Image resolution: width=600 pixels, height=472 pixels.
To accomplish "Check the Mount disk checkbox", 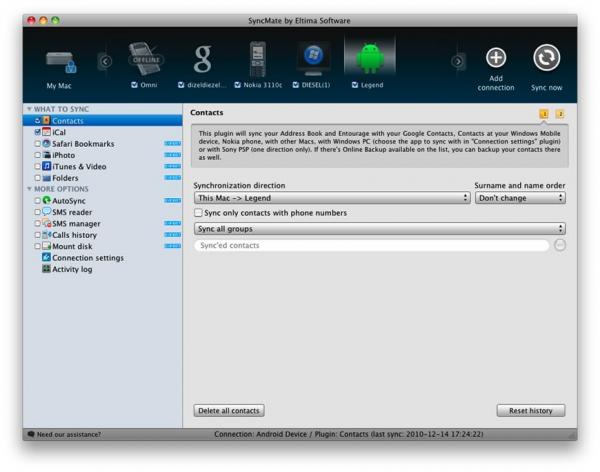I will [x=38, y=246].
